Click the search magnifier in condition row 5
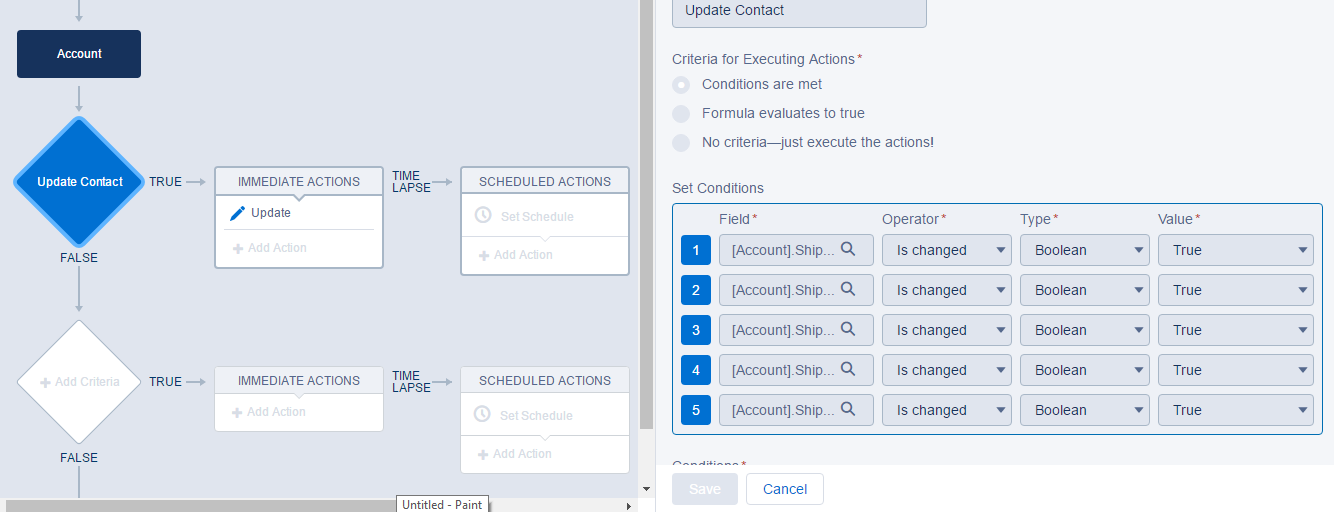The width and height of the screenshot is (1334, 512). coord(848,409)
